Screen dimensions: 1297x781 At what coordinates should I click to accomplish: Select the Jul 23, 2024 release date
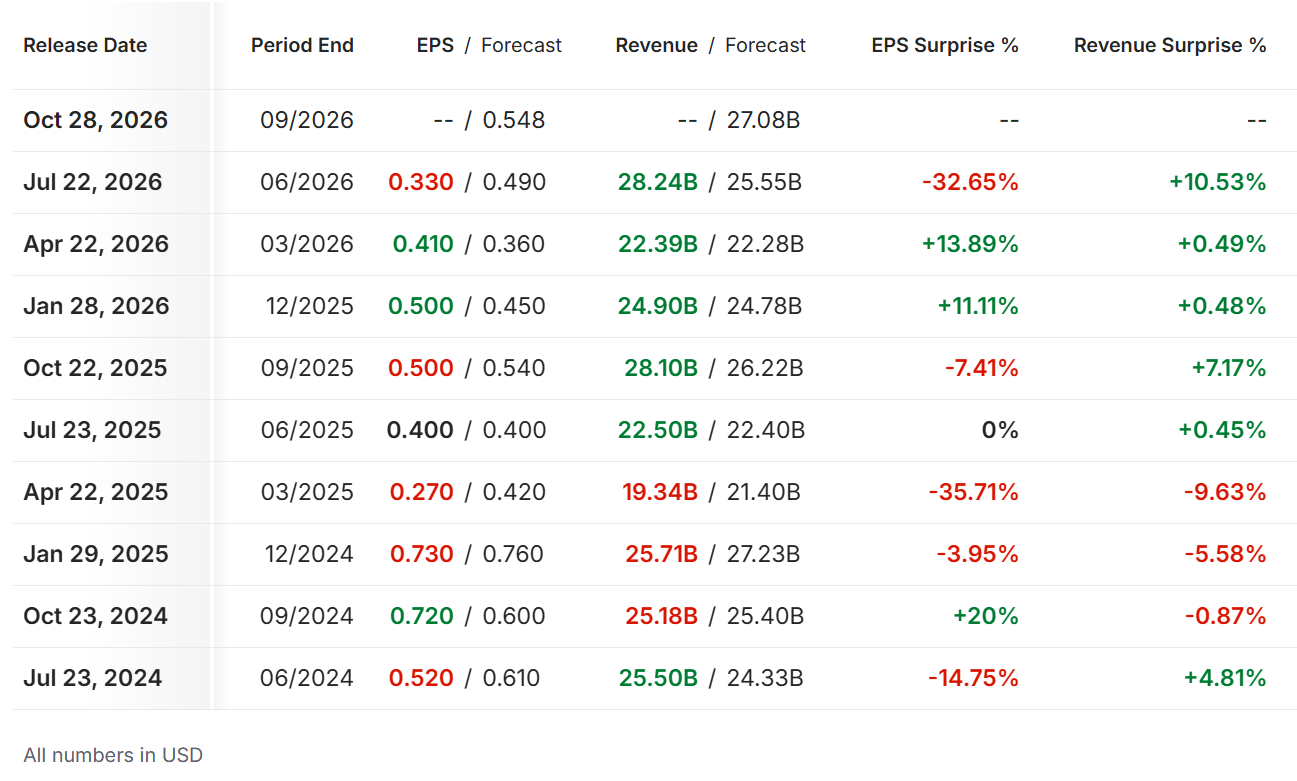pyautogui.click(x=93, y=678)
